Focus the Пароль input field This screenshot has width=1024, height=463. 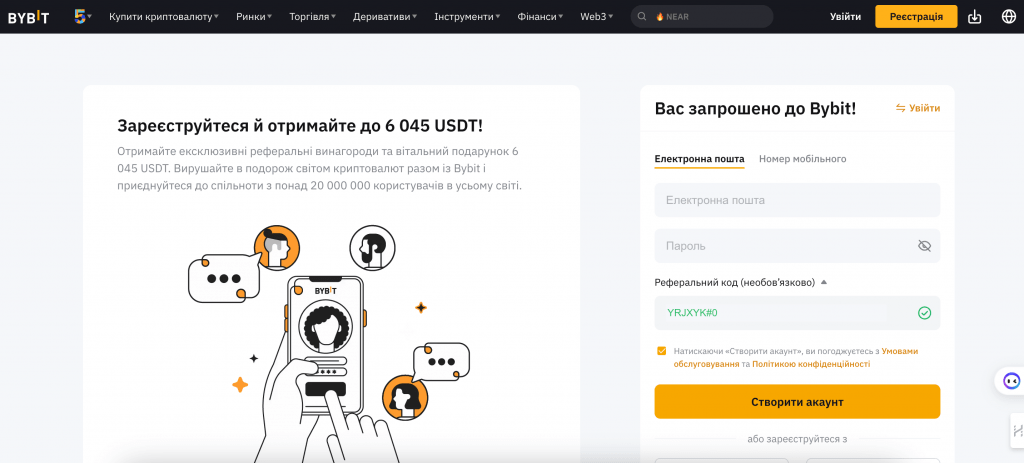point(797,246)
